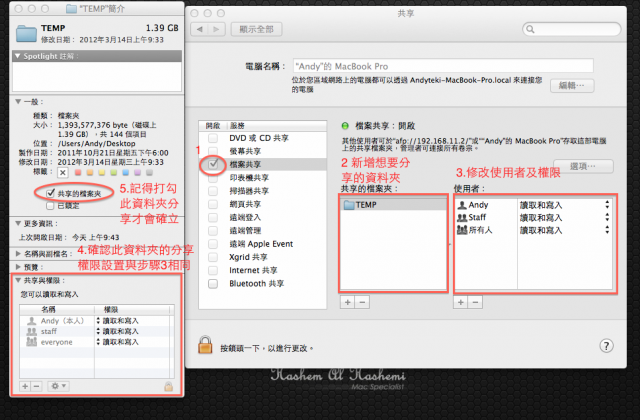Expand the 名稱與副檔名 section
This screenshot has width=640, height=420.
tap(18, 253)
